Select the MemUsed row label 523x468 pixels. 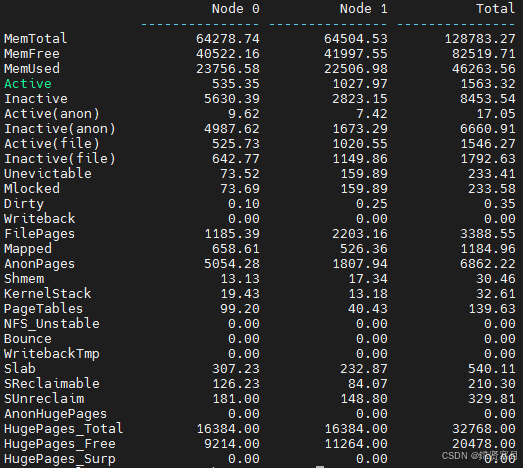point(32,69)
